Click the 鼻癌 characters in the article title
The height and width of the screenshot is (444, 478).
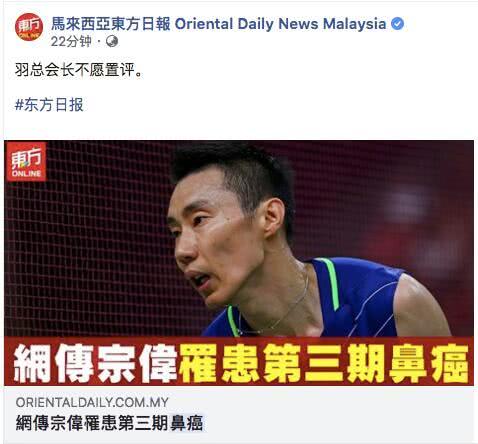[186, 423]
